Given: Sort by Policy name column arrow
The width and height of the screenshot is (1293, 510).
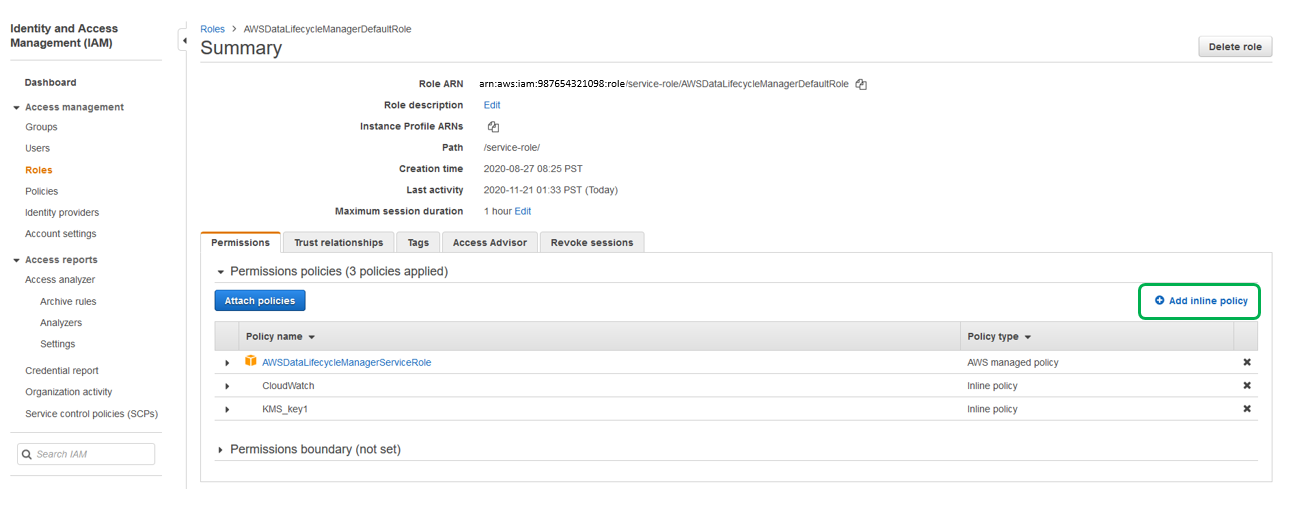Looking at the screenshot, I should 311,337.
